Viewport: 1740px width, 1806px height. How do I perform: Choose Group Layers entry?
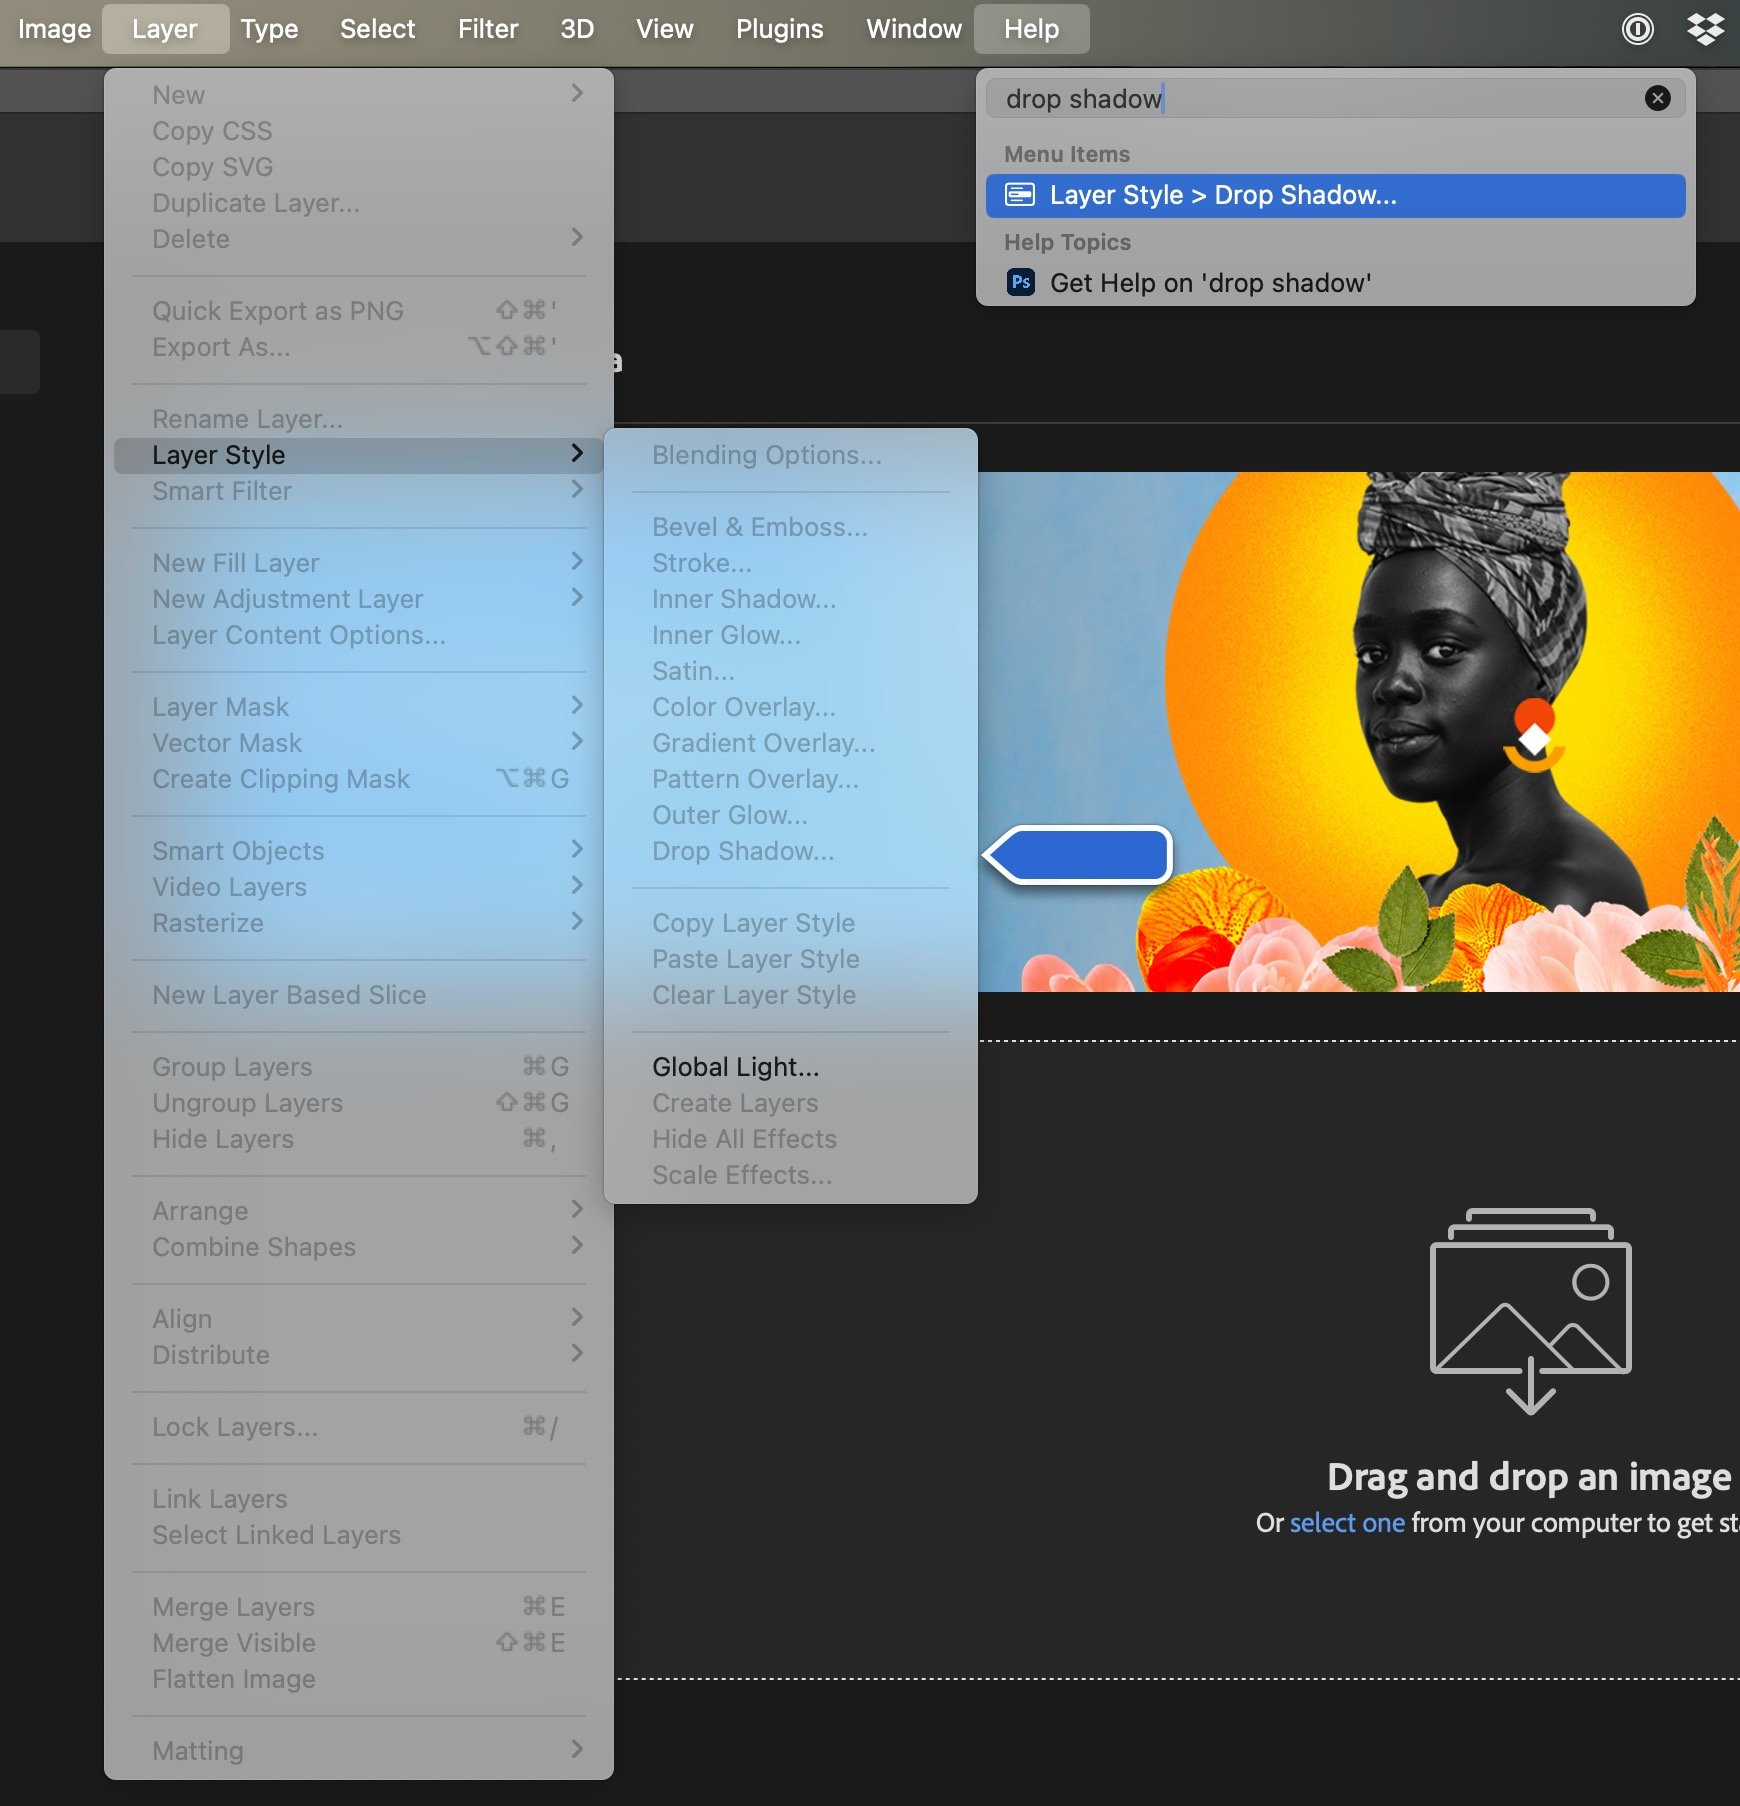pos(358,1067)
